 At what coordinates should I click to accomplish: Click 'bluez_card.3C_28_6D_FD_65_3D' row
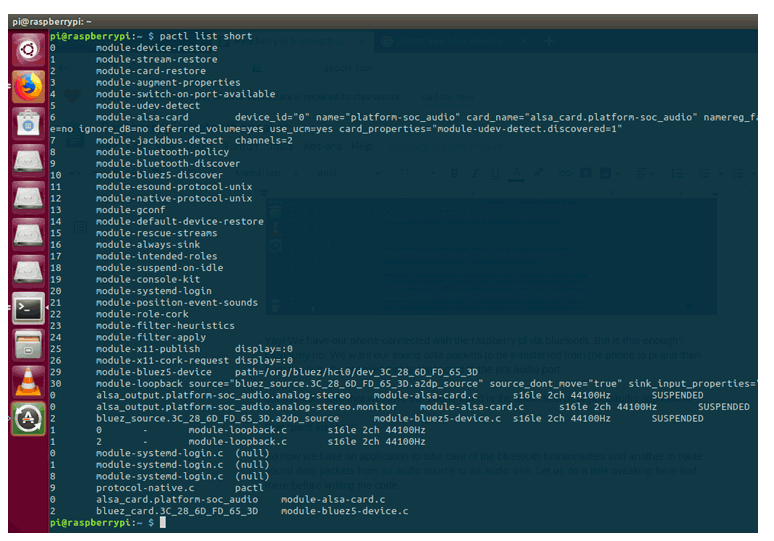pos(177,511)
